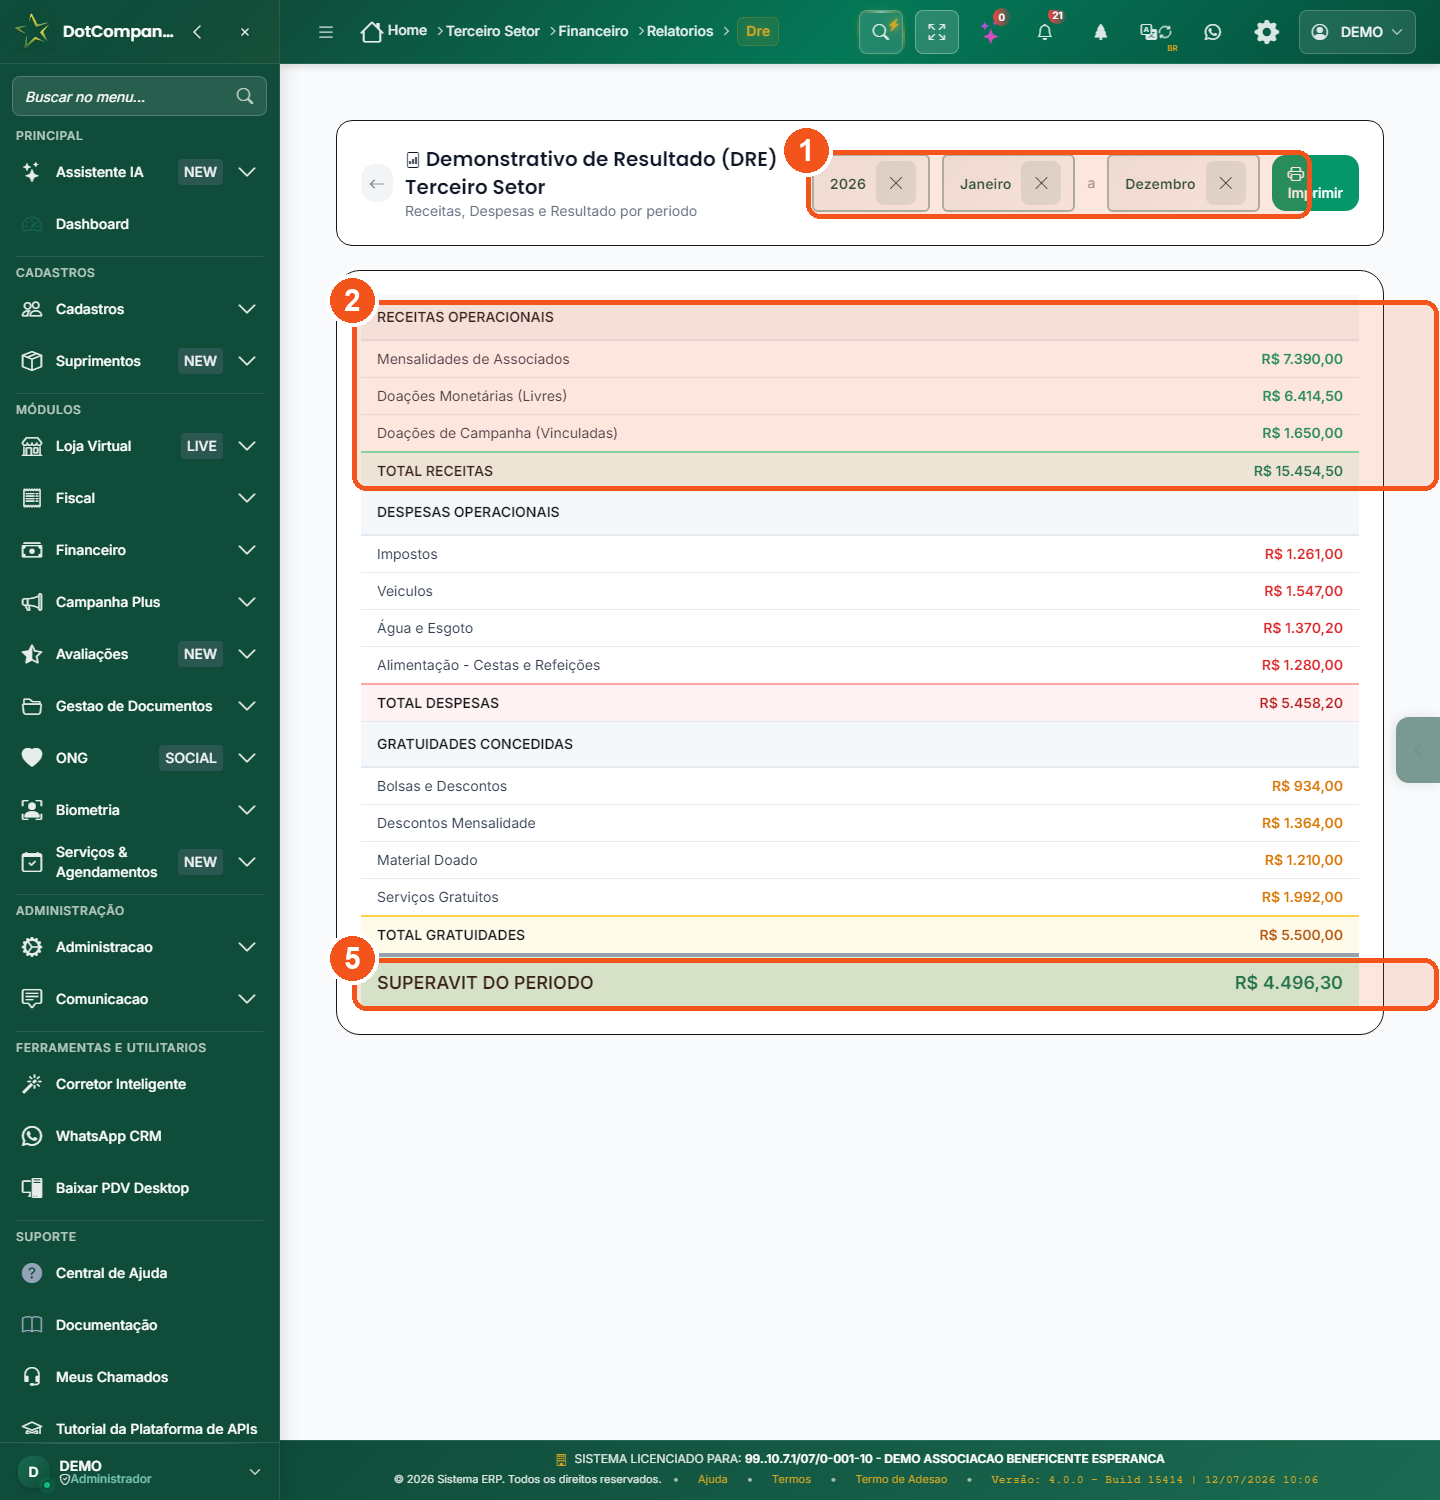Expand the Assistente IA menu

pos(247,172)
